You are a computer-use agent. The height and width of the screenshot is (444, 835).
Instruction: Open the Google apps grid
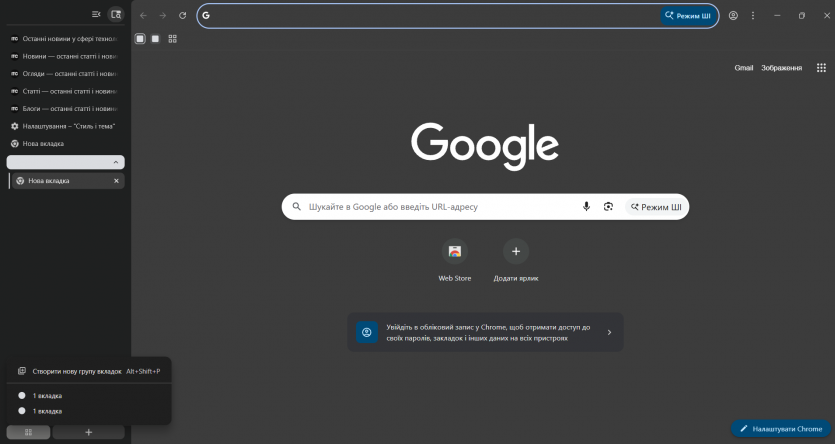(821, 68)
